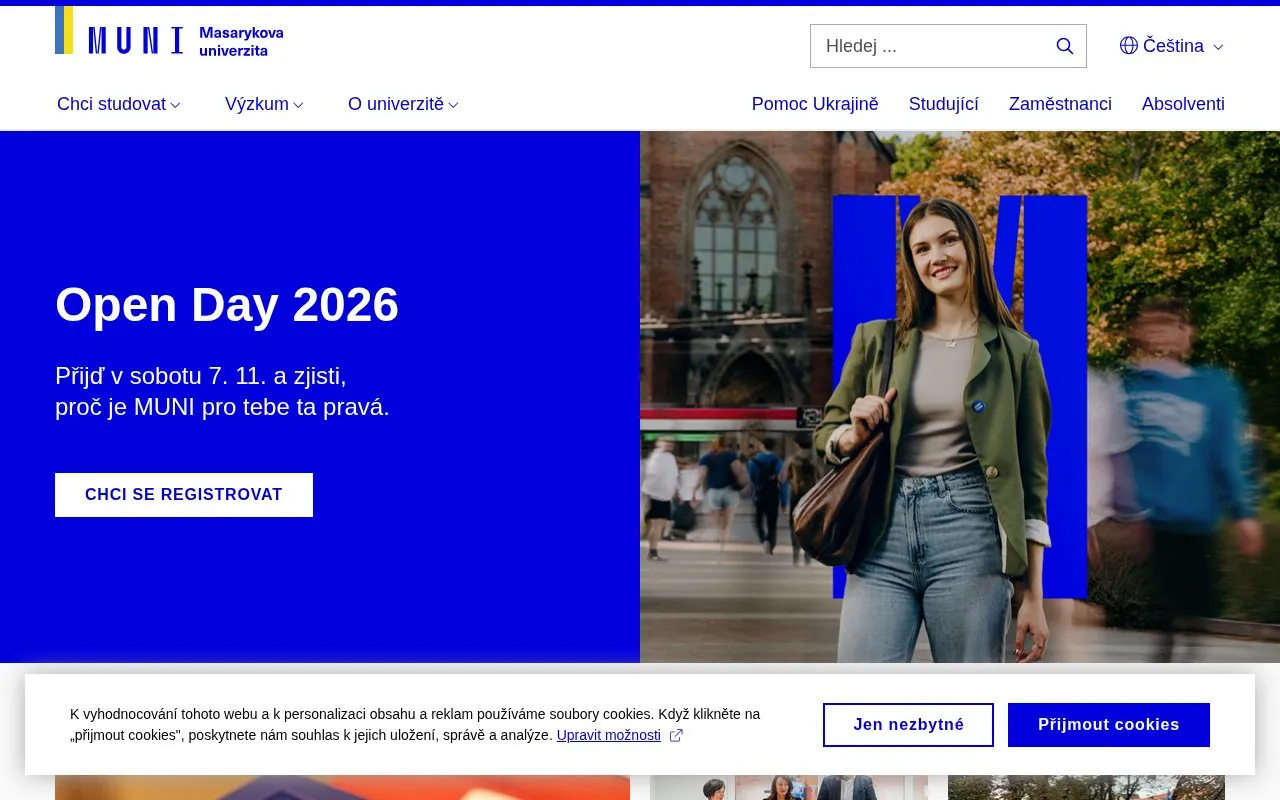Click the Jen nezbytné cookies button
The width and height of the screenshot is (1280, 800).
tap(908, 725)
